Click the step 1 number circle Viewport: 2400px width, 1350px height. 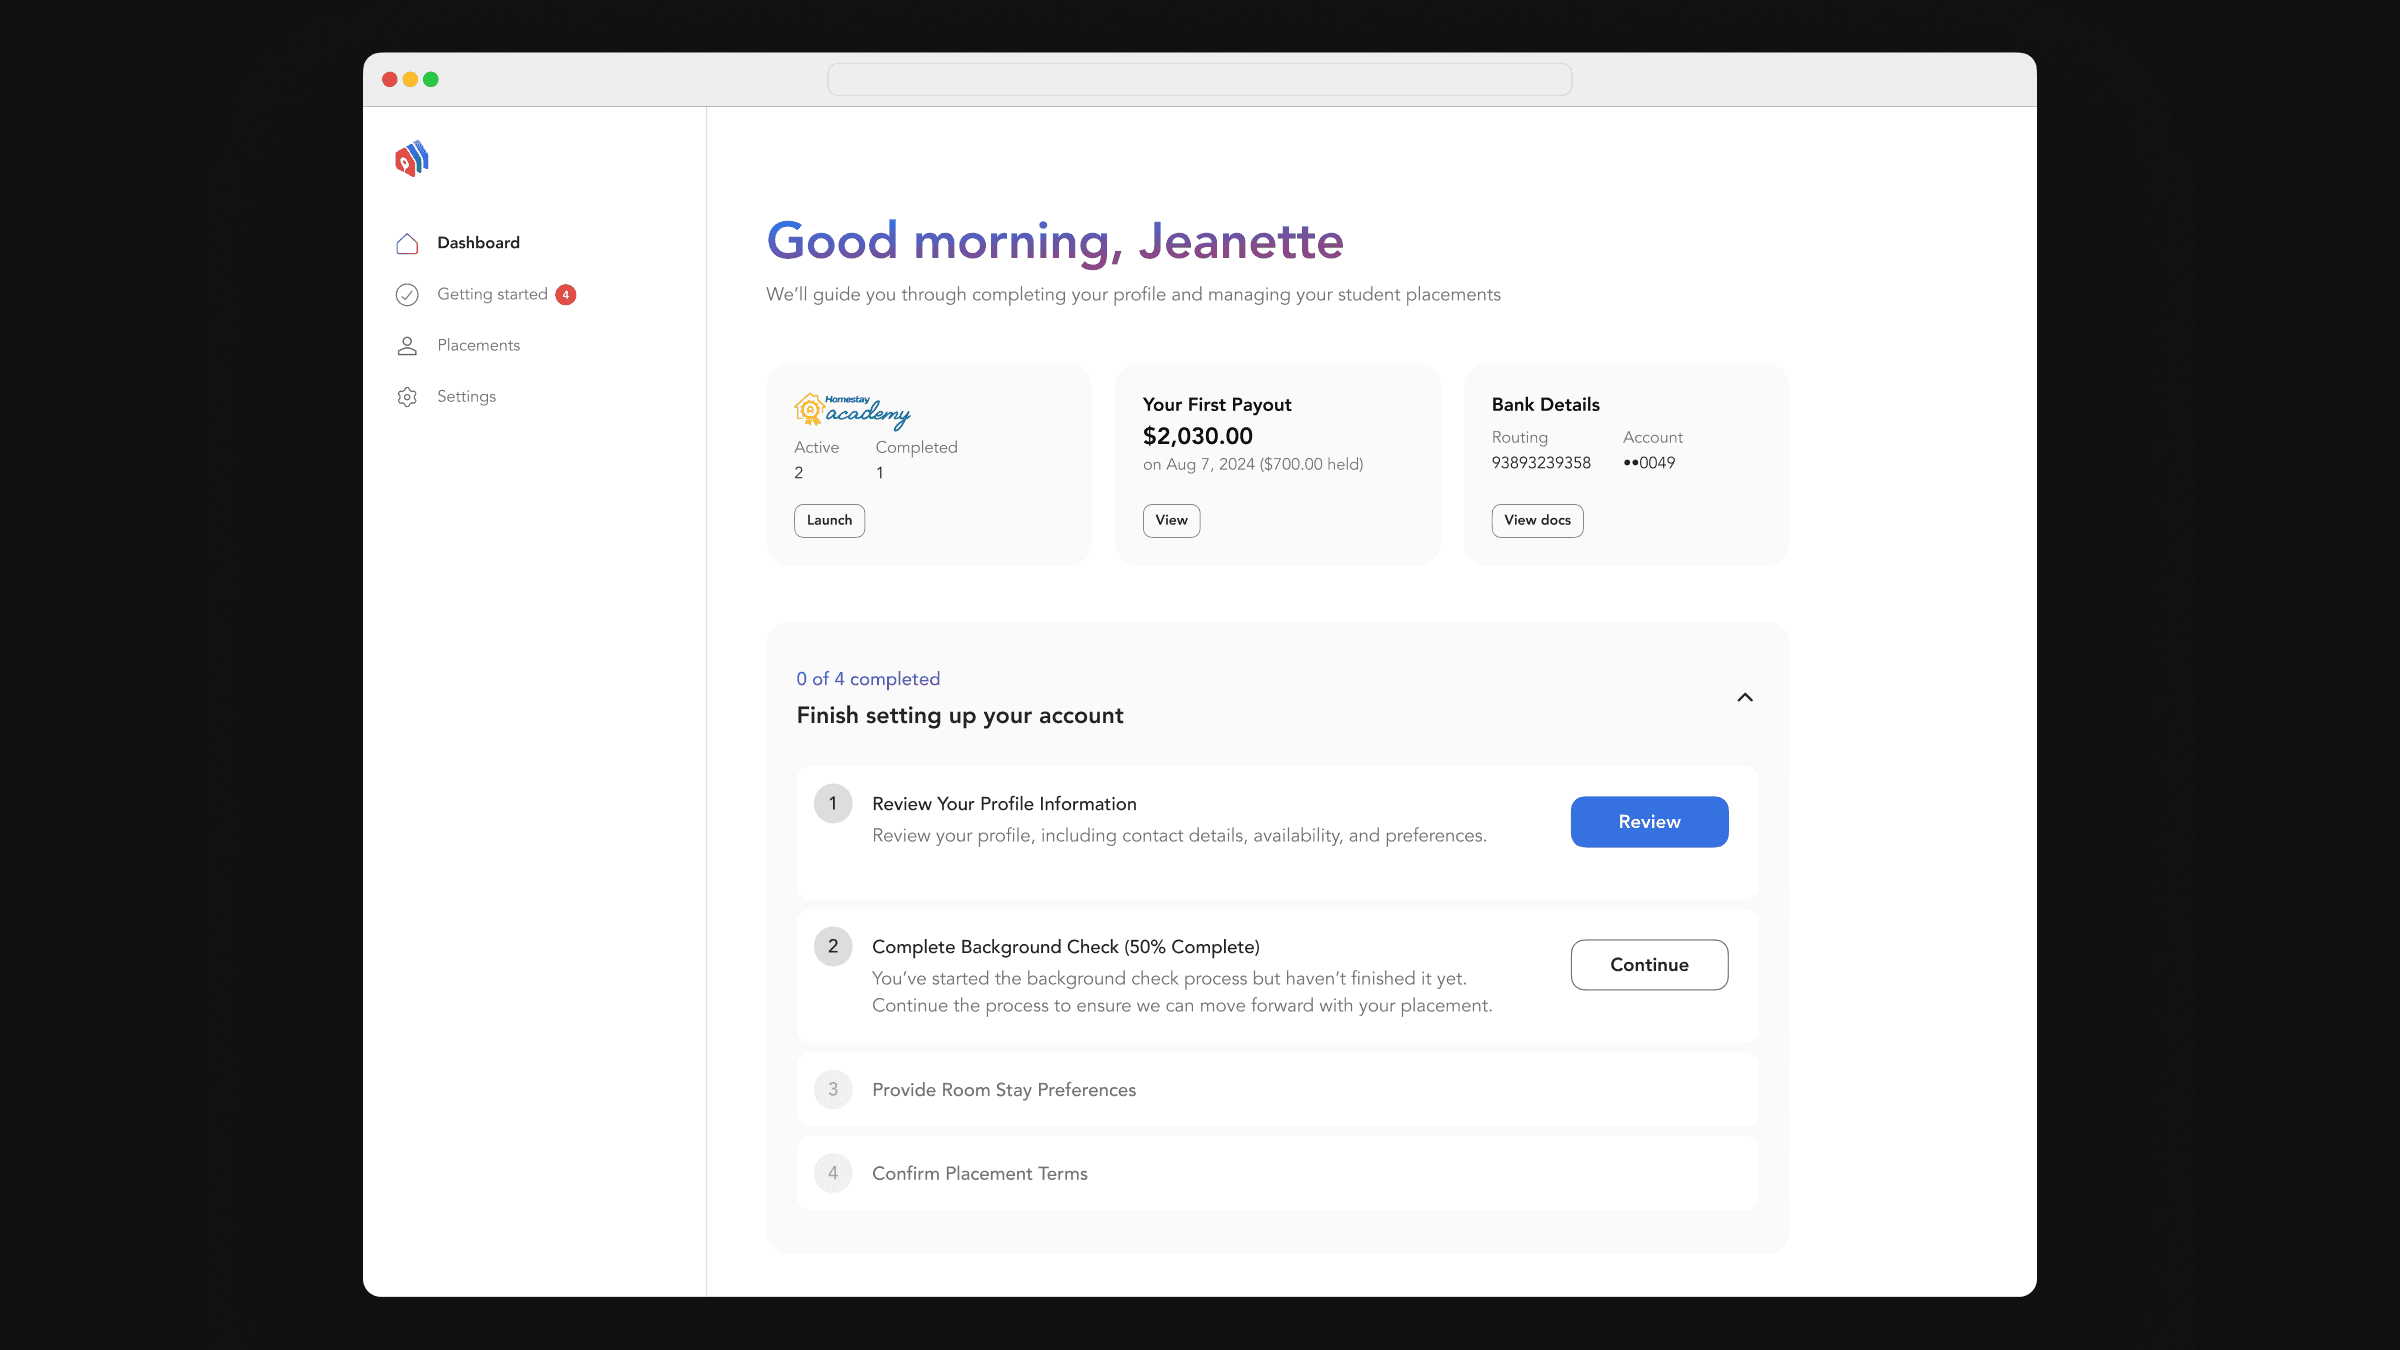(833, 804)
